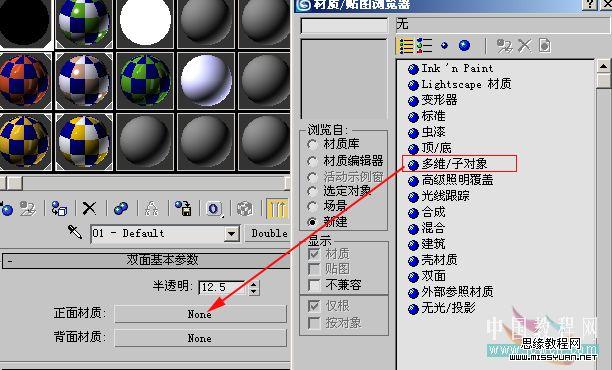Select 外部参照材质 material
This screenshot has height=370, width=612.
pyautogui.click(x=450, y=292)
